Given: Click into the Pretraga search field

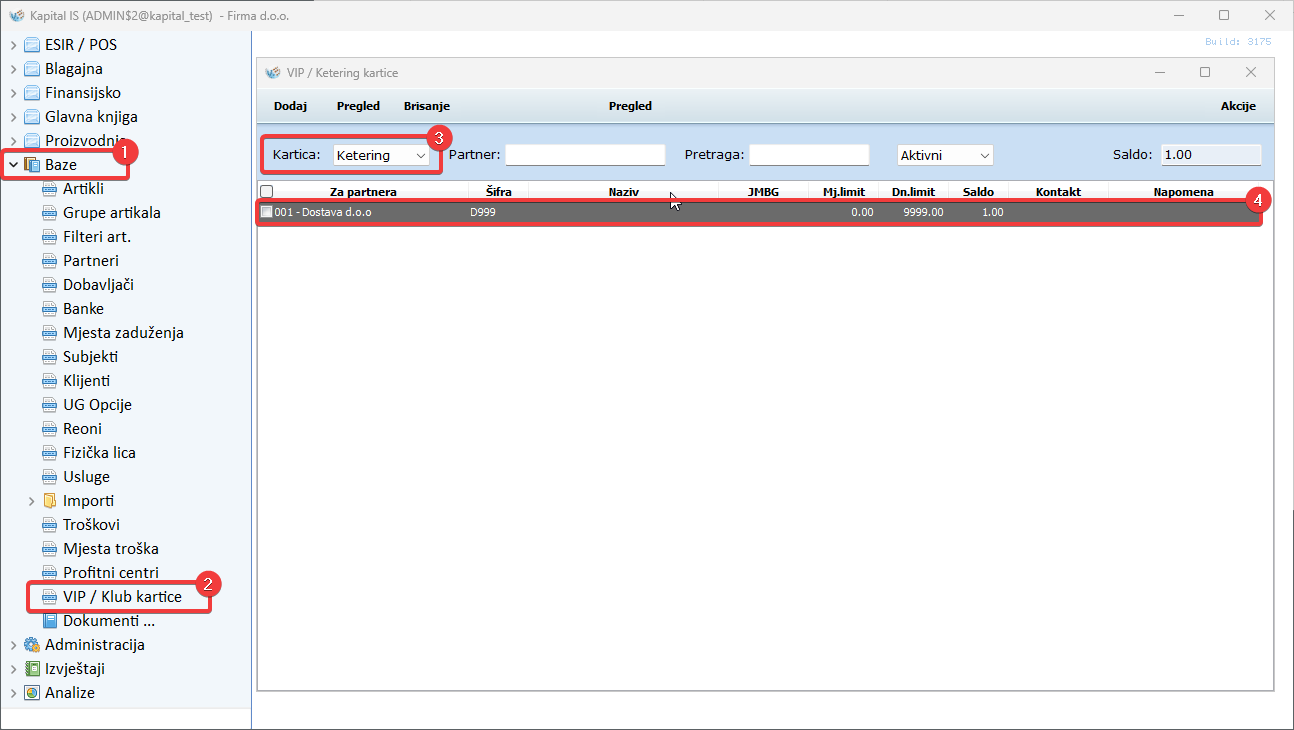Looking at the screenshot, I should (809, 155).
